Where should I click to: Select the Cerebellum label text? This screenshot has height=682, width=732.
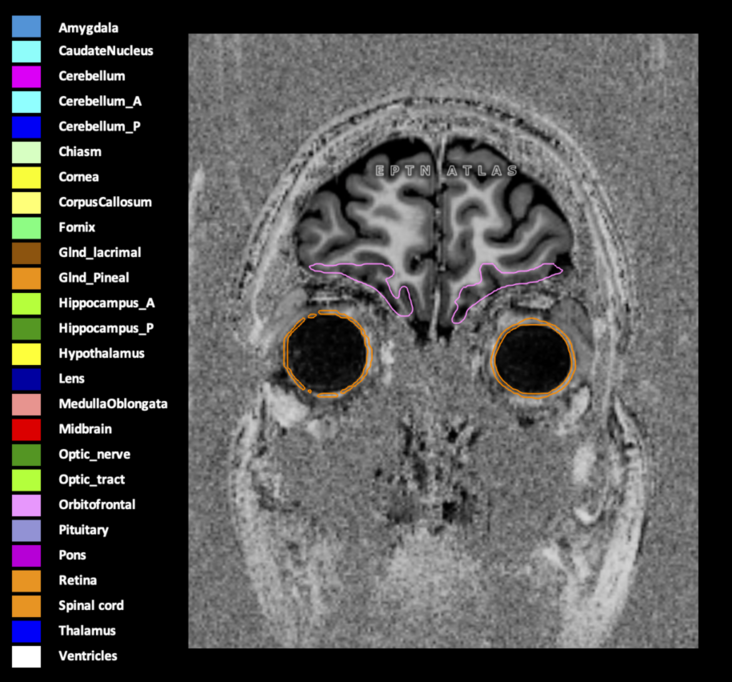click(x=92, y=76)
